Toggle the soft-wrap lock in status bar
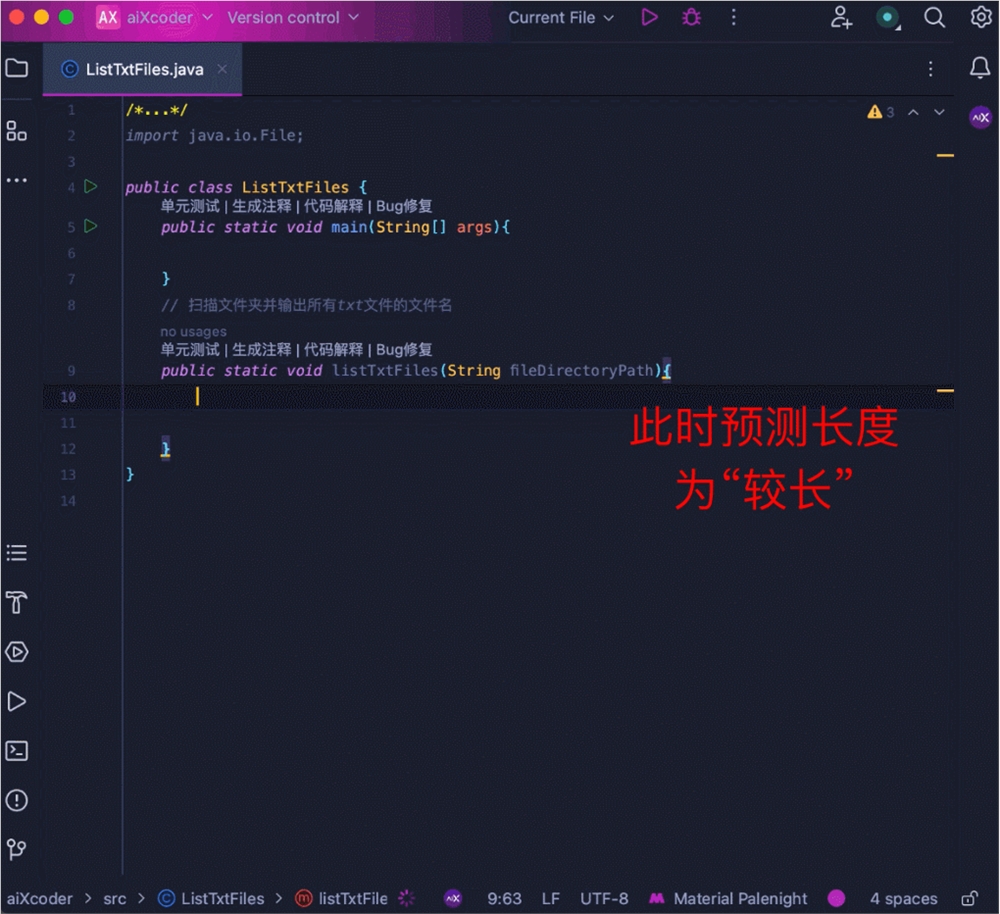 point(968,898)
